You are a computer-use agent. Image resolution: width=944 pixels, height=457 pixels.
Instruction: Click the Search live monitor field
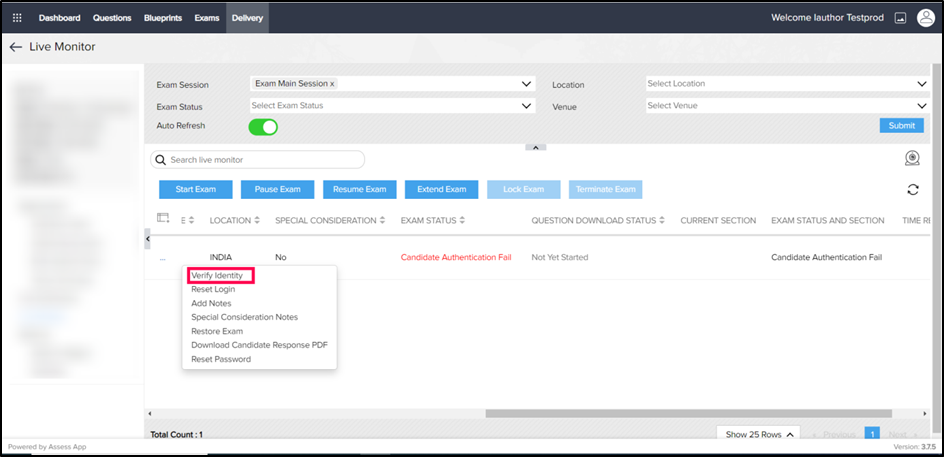(258, 160)
